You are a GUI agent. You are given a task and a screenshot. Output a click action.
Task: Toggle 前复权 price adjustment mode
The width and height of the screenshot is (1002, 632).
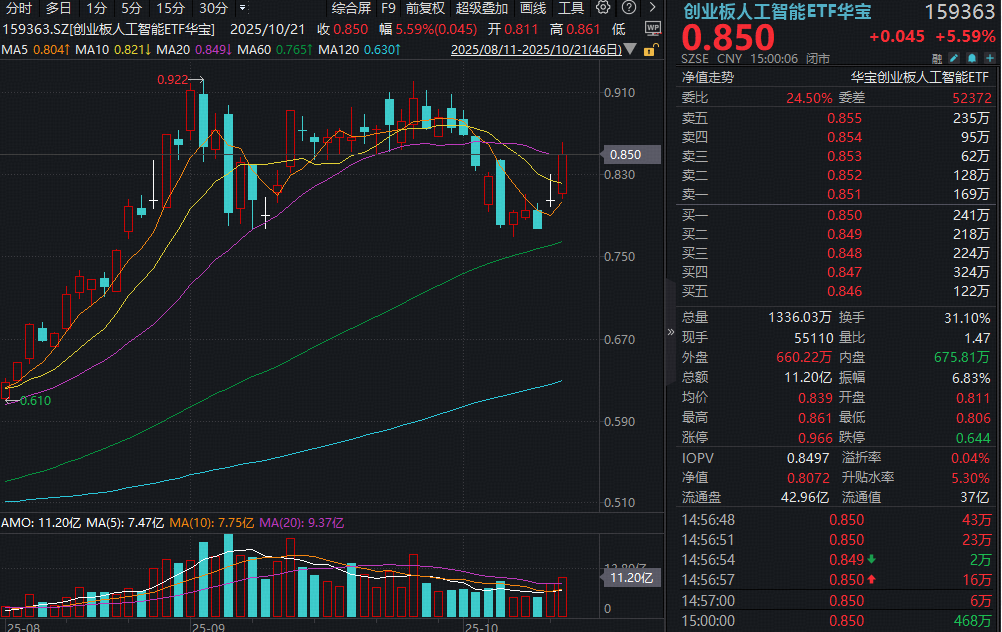coord(426,8)
